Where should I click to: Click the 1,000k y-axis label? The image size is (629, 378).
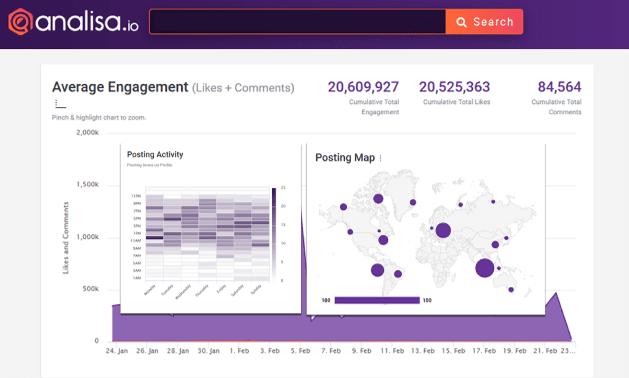click(87, 237)
